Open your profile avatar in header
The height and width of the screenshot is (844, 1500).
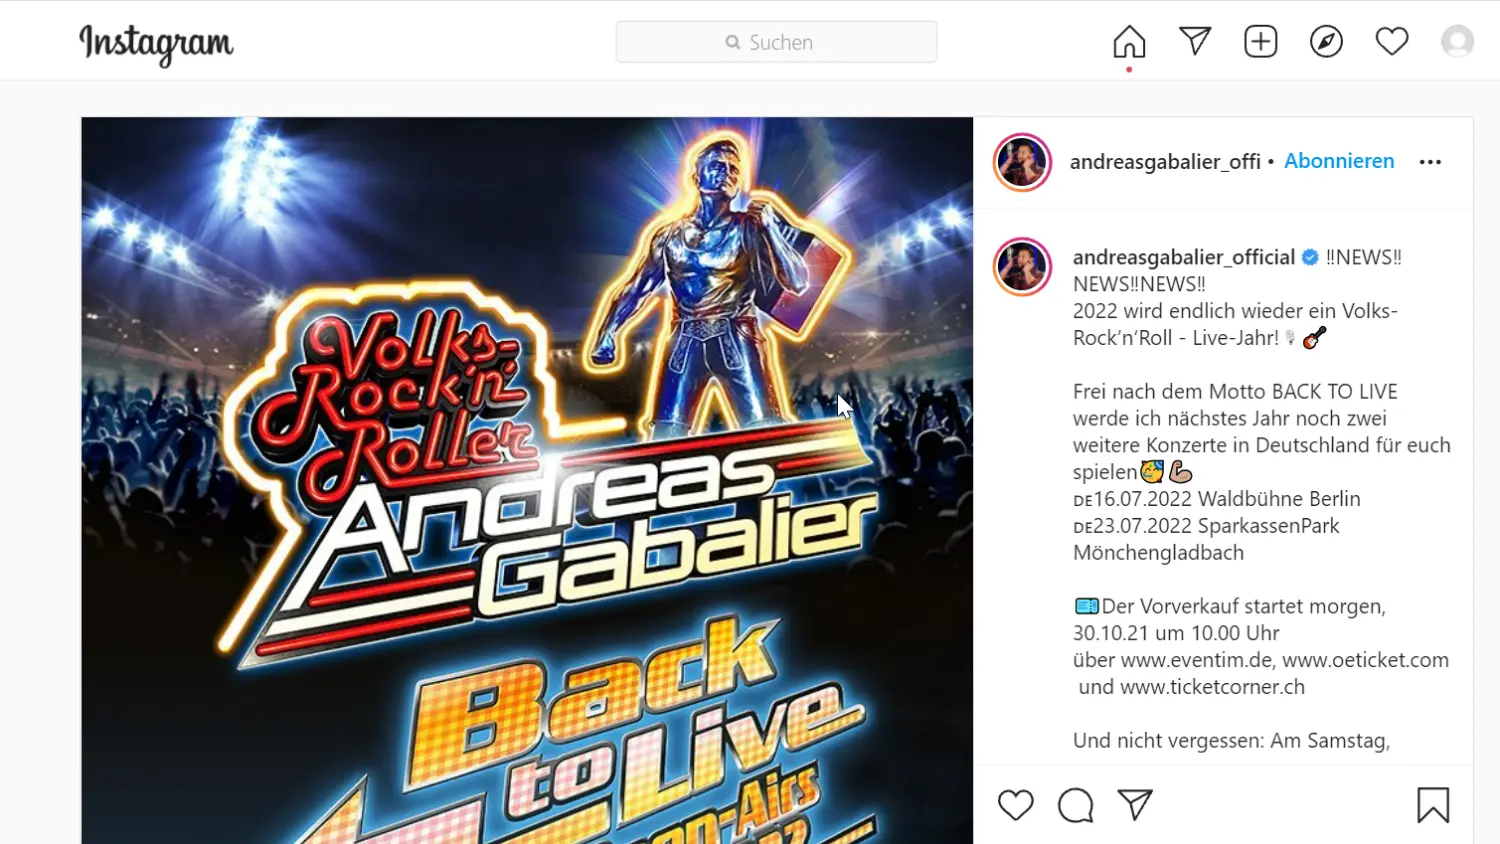click(1457, 41)
